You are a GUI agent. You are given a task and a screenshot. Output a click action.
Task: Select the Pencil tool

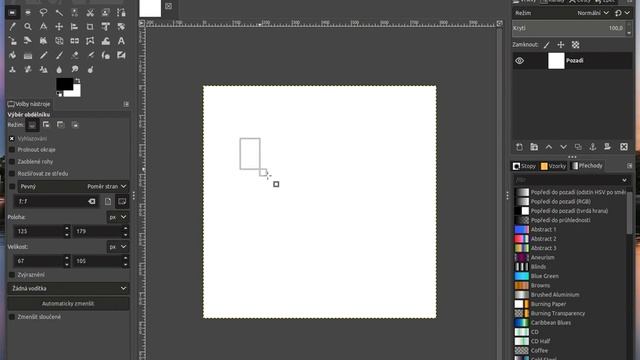[x=43, y=55]
